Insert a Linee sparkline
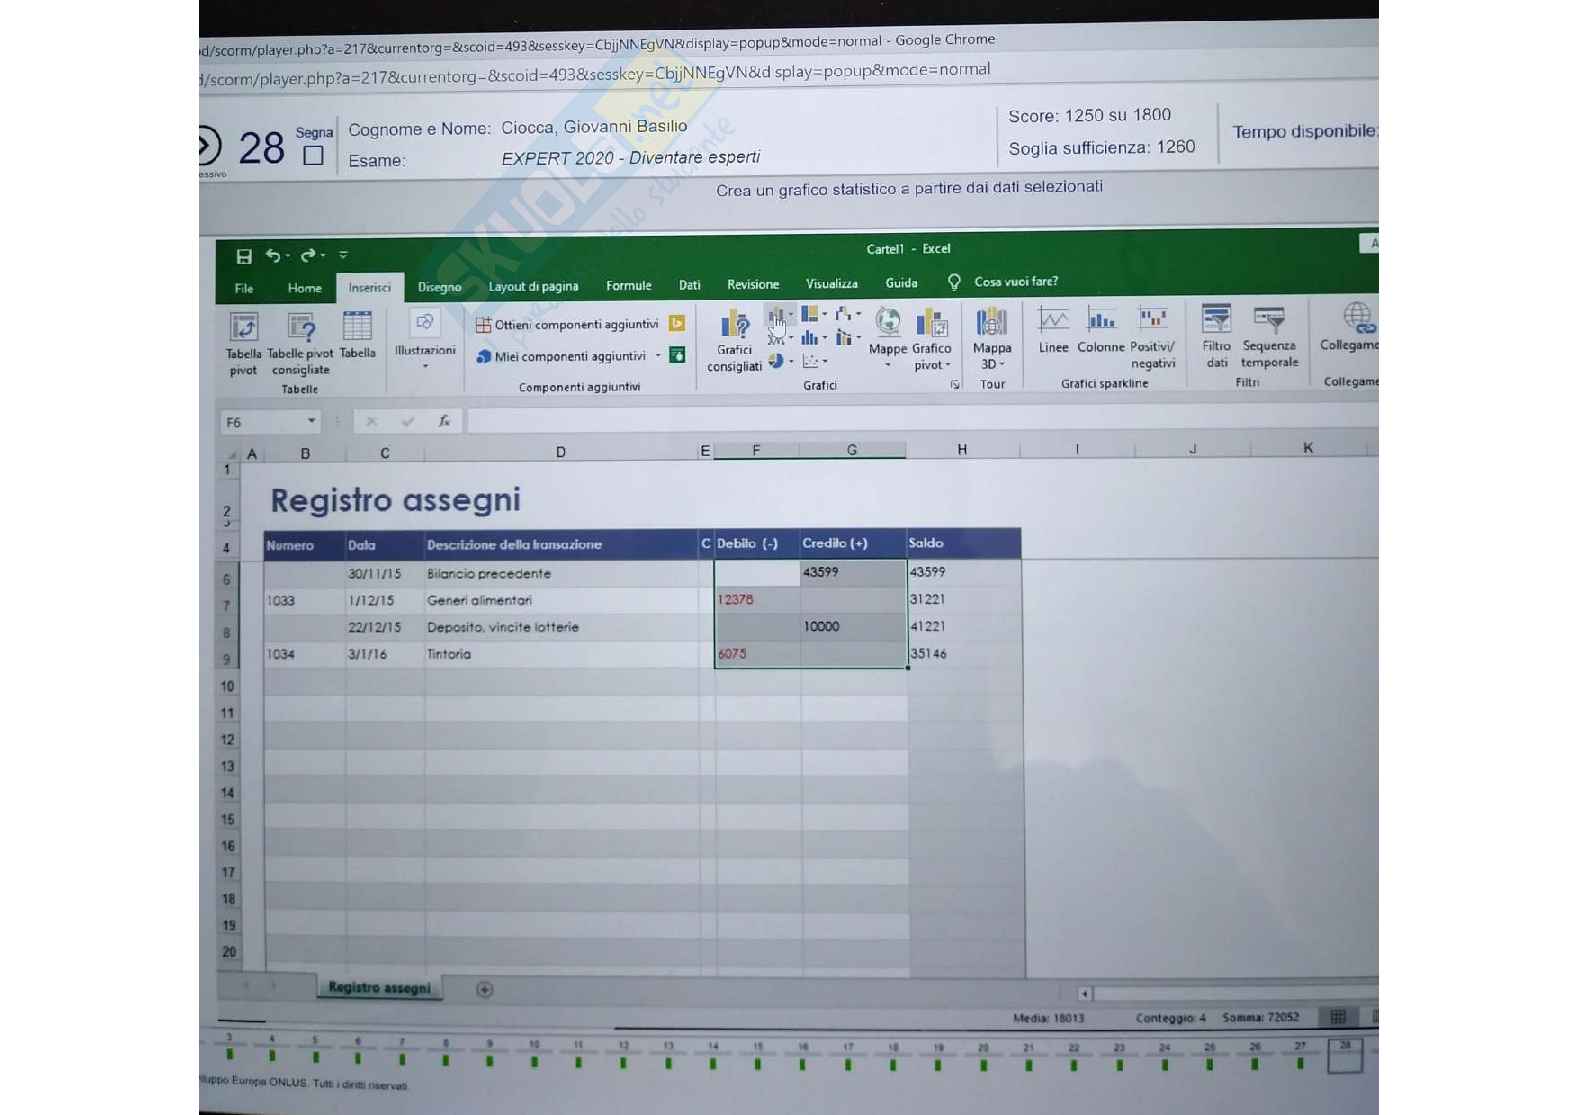The image size is (1578, 1115). [x=1053, y=321]
